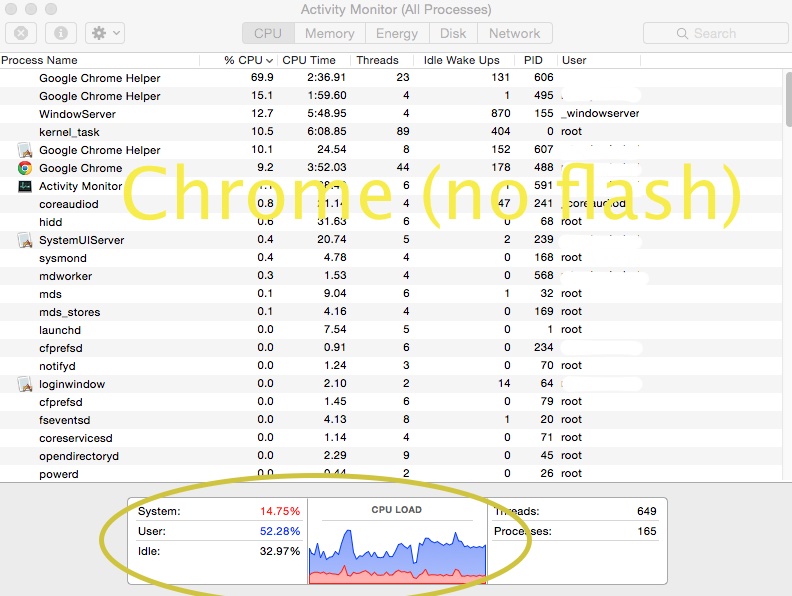Click the CPU LOAD graph
The image size is (792, 596).
[397, 556]
